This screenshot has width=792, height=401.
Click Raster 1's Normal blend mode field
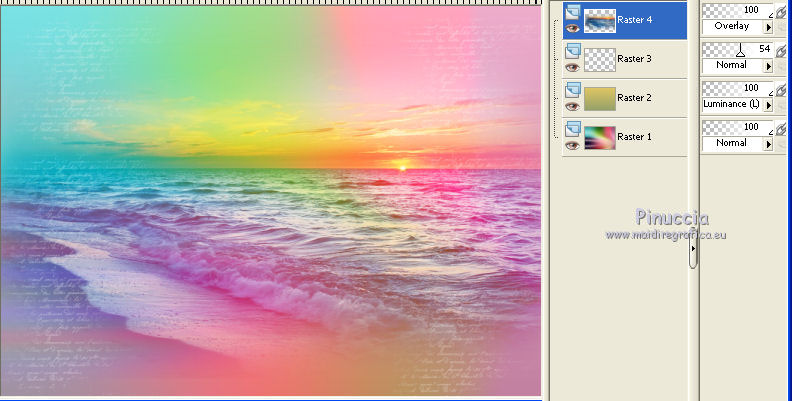click(732, 143)
